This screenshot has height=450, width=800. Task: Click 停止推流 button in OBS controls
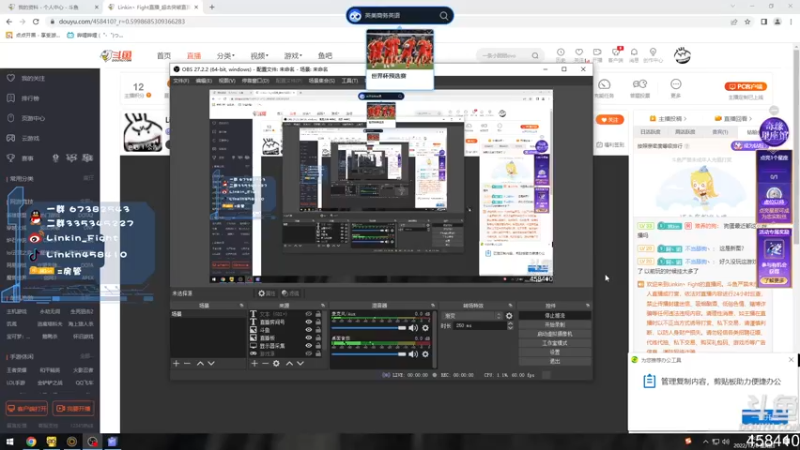coord(555,316)
